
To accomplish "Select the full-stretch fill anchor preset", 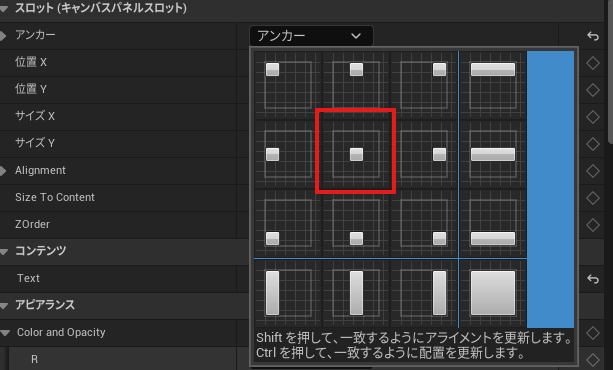I will pyautogui.click(x=493, y=293).
